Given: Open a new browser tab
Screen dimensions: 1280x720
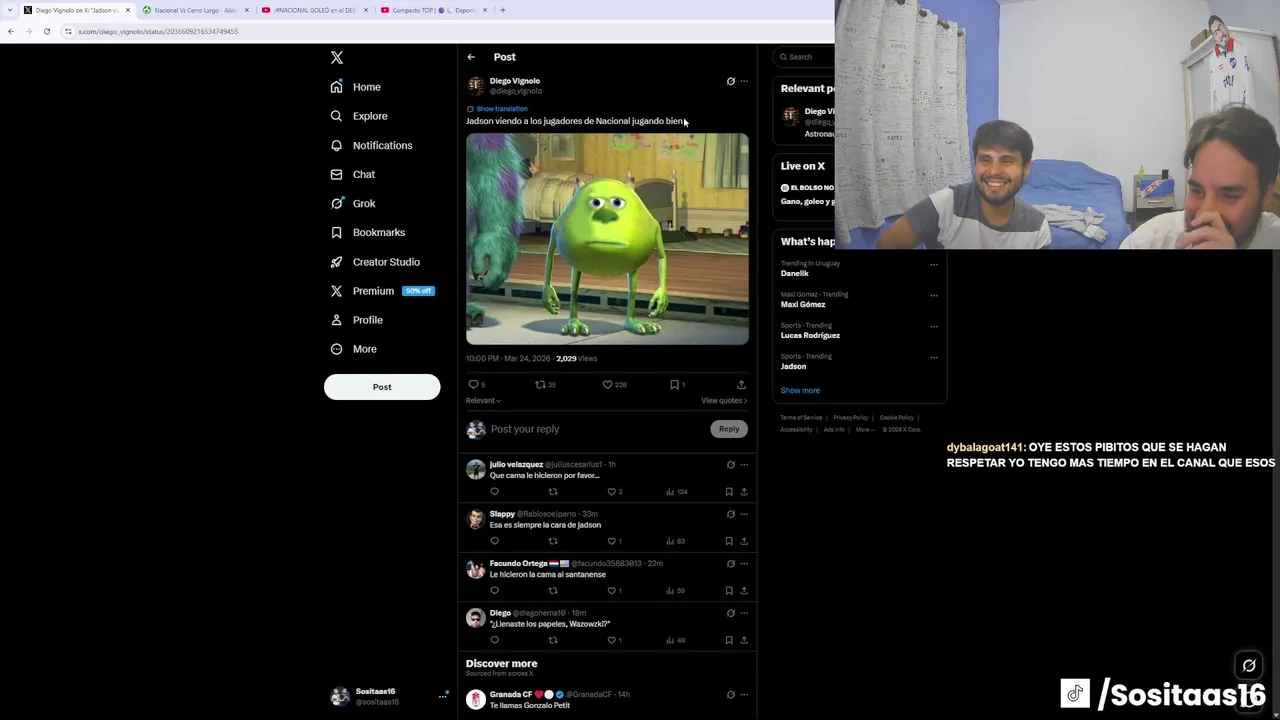Looking at the screenshot, I should click(503, 10).
